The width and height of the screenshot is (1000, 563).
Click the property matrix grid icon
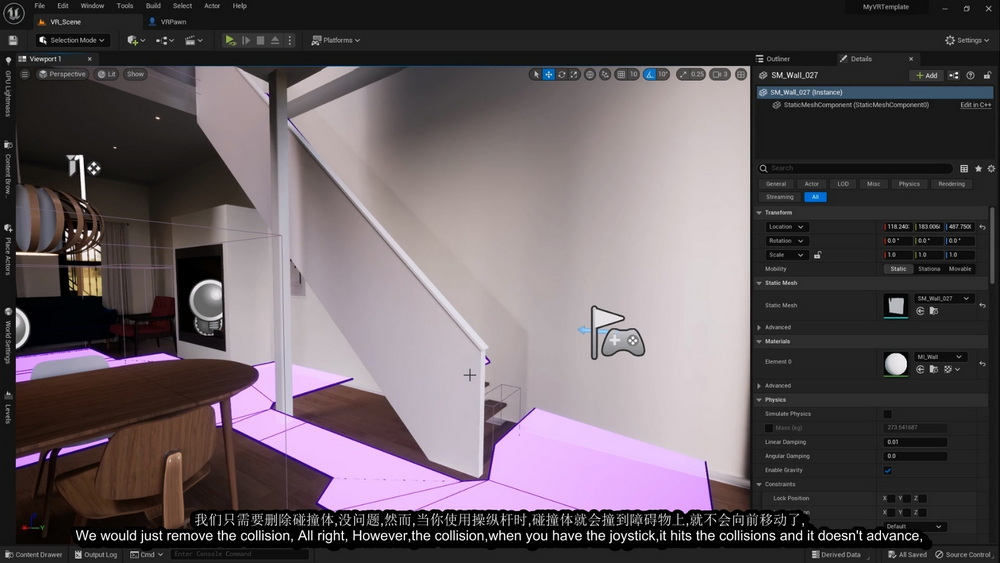(964, 168)
